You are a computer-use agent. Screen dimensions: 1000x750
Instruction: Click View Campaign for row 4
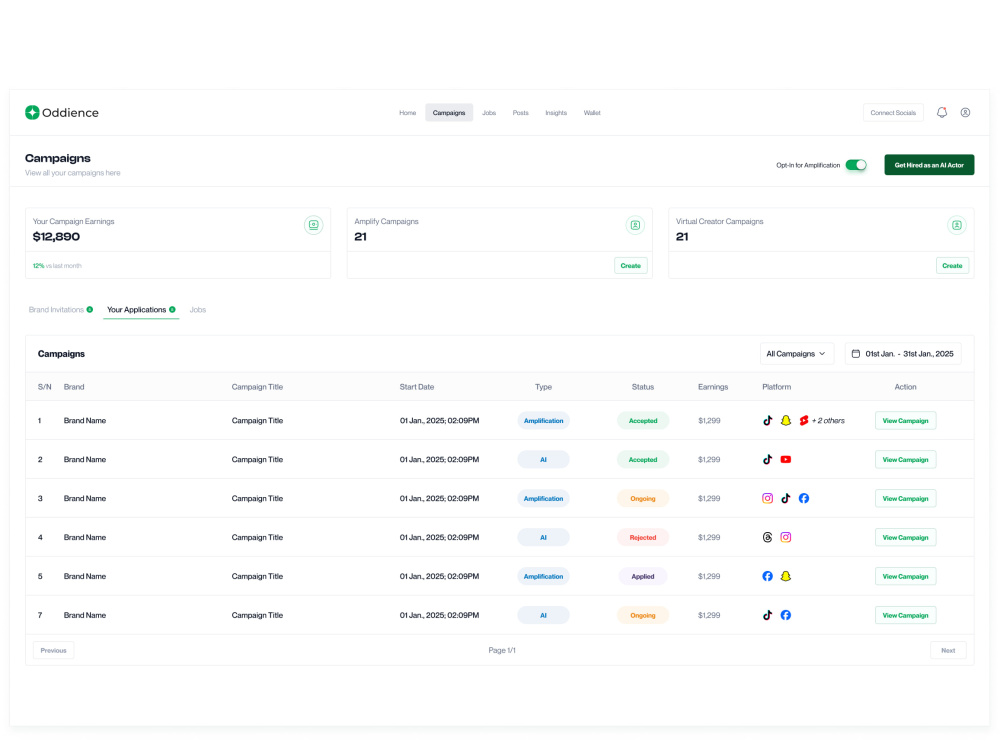(x=905, y=537)
